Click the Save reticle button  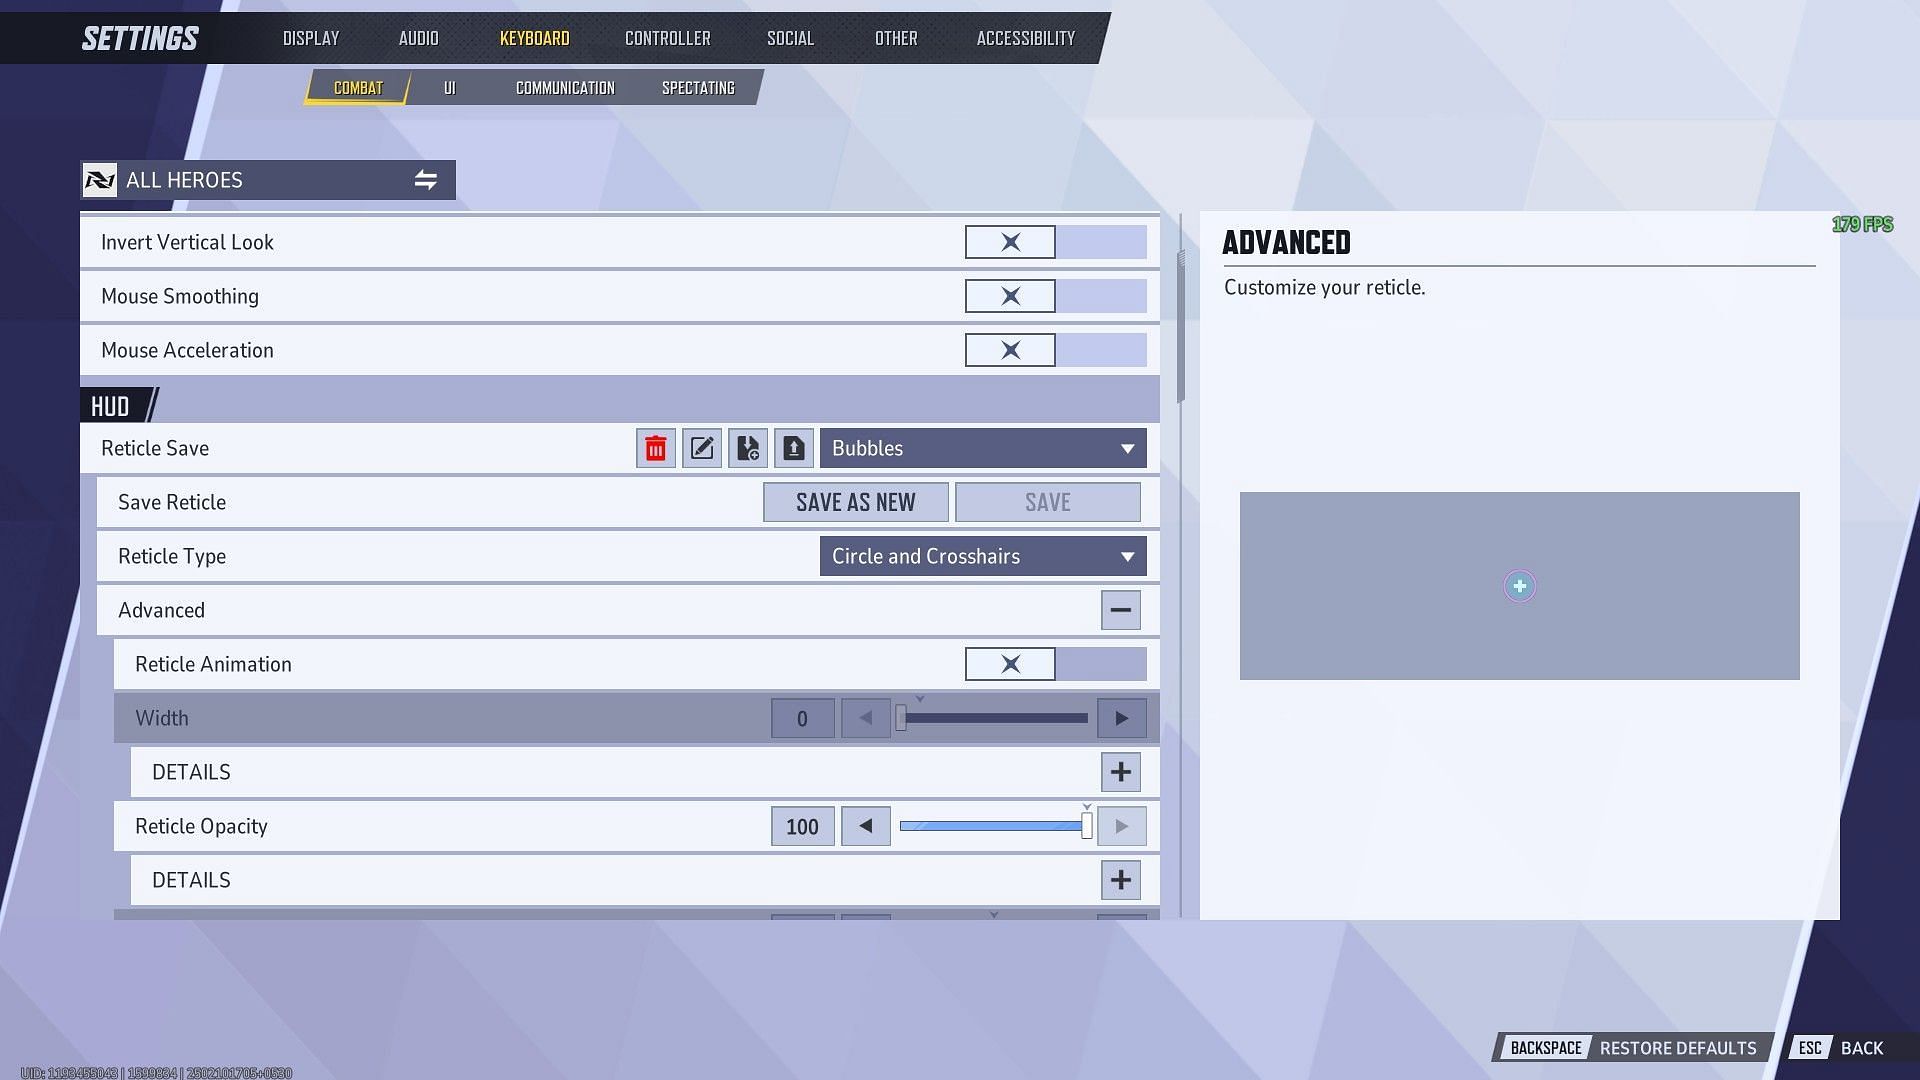coord(1048,502)
